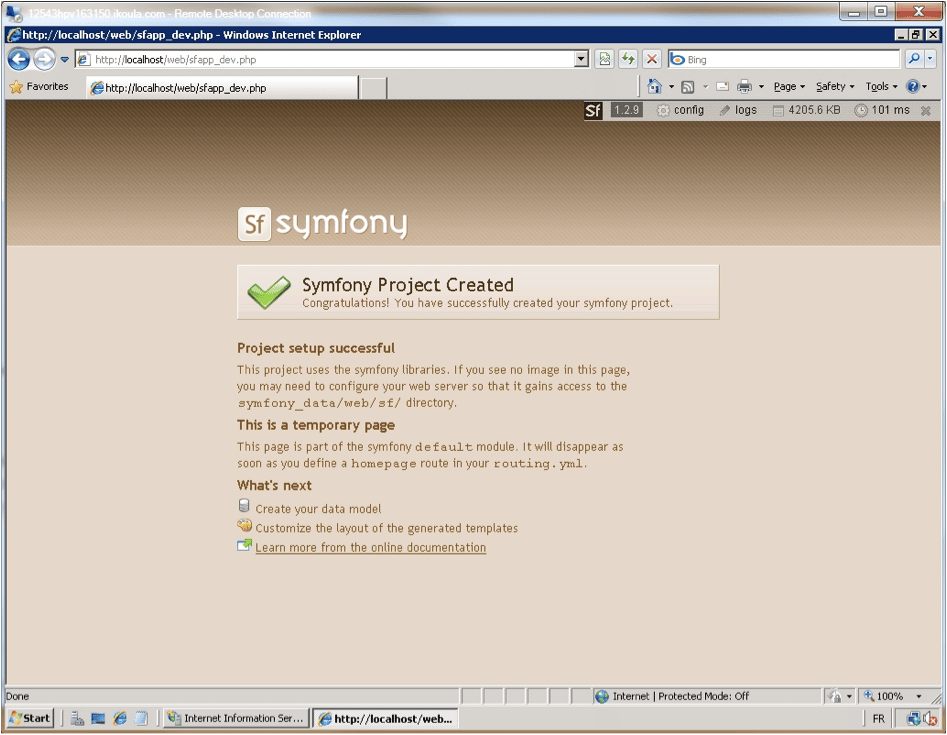Go back with the browser Back arrow
Image resolution: width=947 pixels, height=735 pixels.
coord(19,59)
